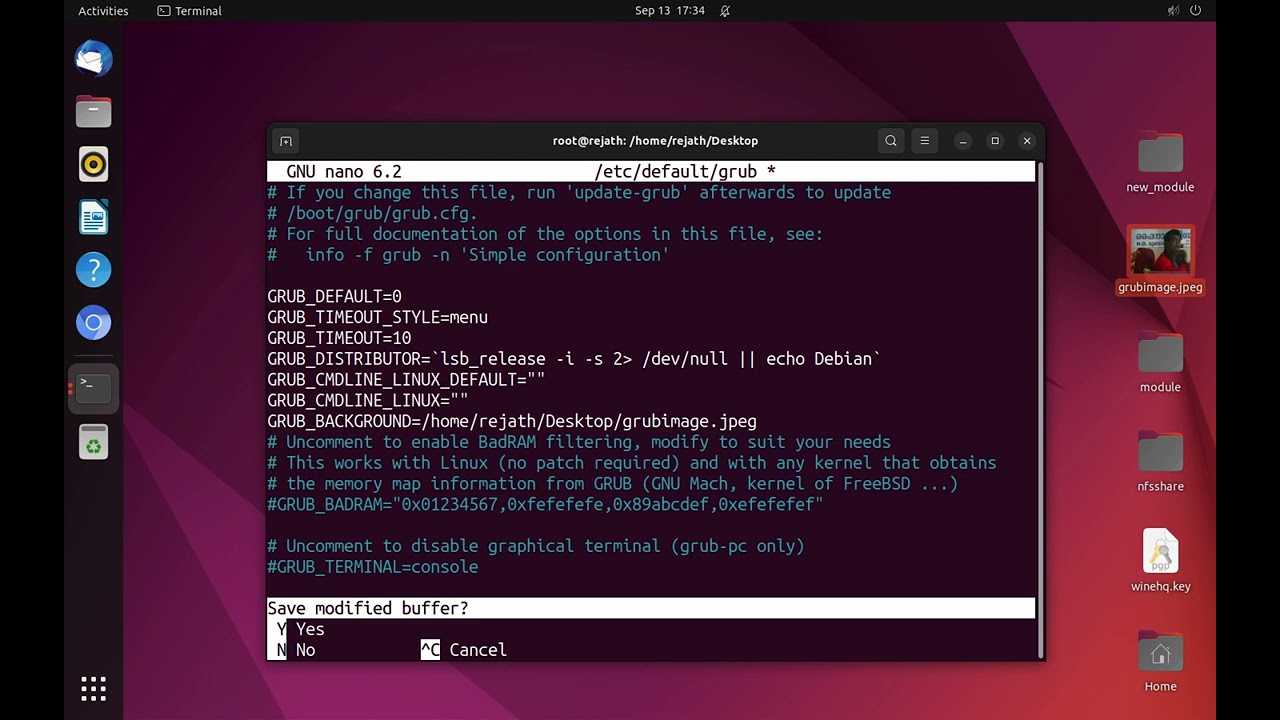Click the terminal title root@rejath: /home/rejath/Desktop
Image resolution: width=1280 pixels, height=720 pixels.
[655, 141]
